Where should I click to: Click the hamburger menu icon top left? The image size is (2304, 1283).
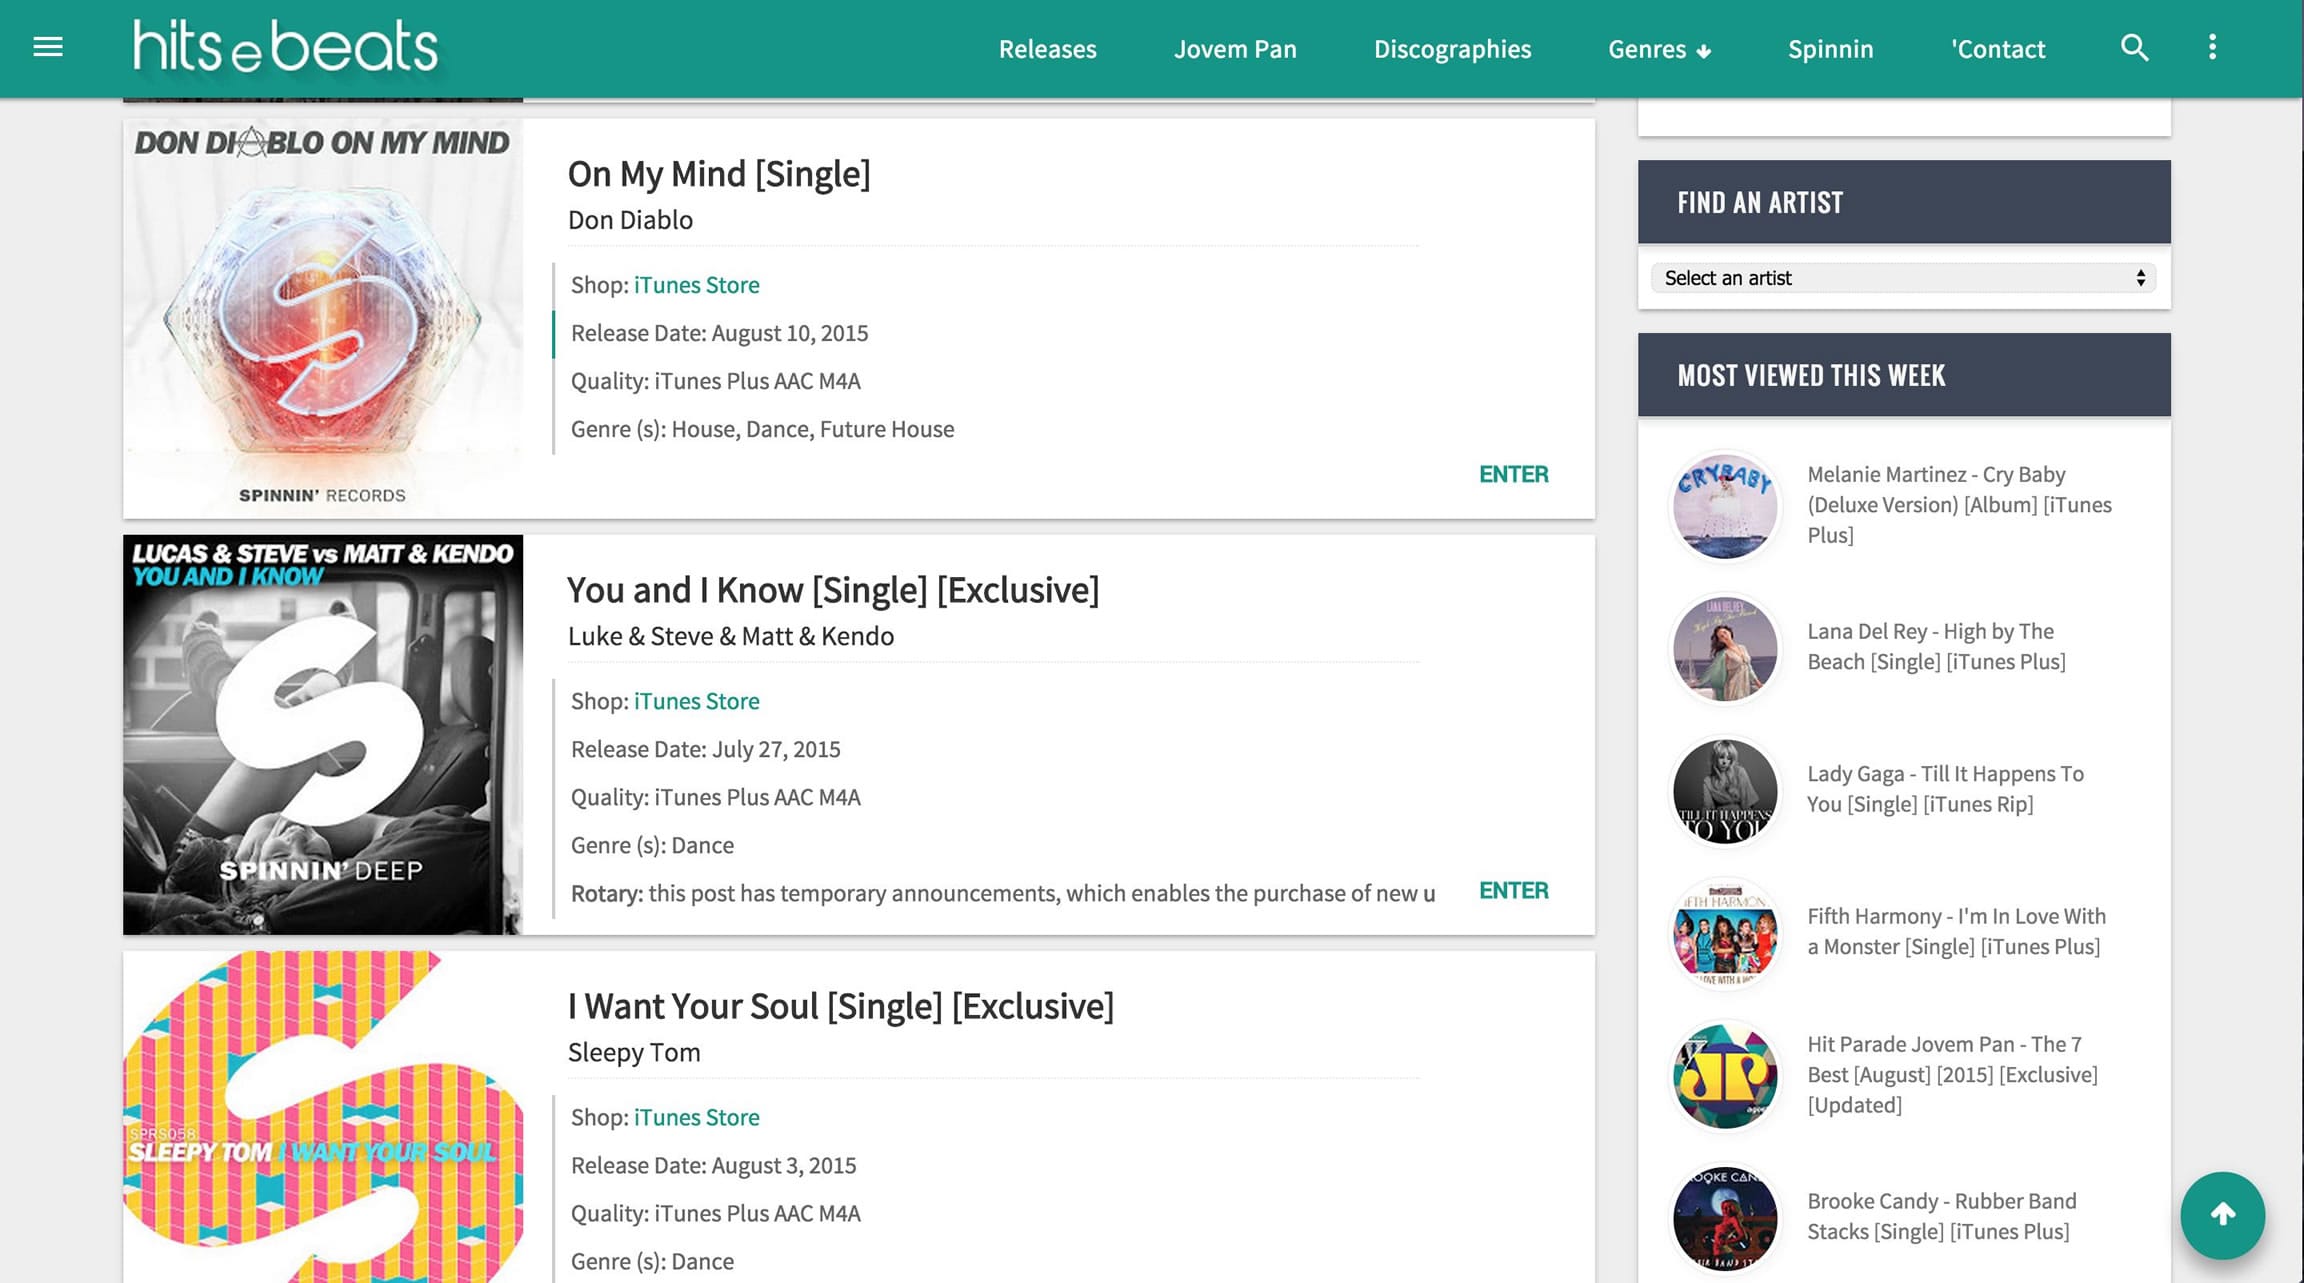(x=47, y=47)
